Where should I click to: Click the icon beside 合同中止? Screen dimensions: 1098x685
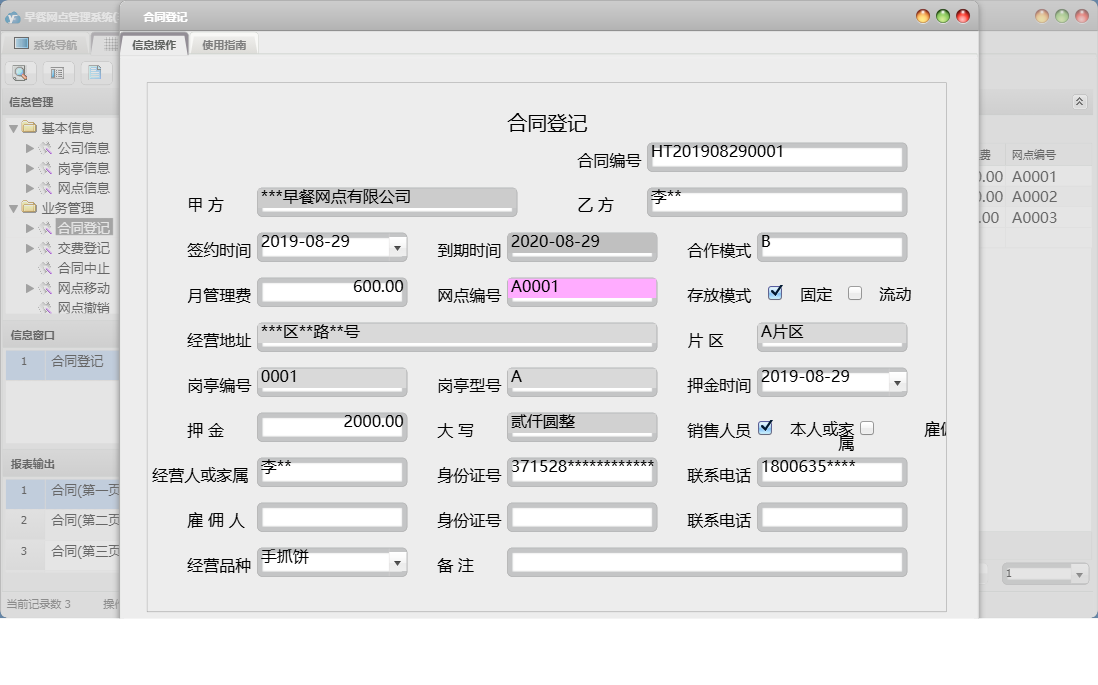coord(46,268)
